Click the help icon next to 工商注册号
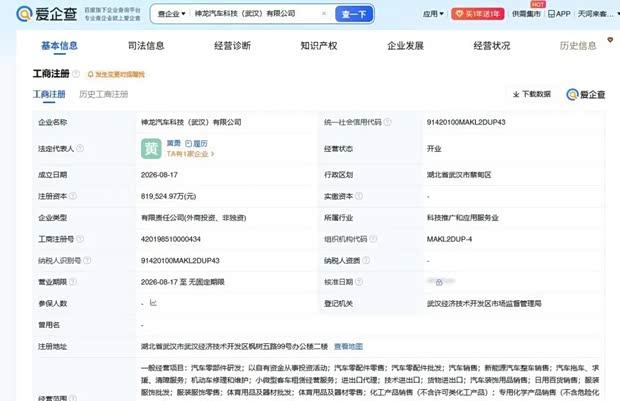This screenshot has height=401, width=620. pos(80,239)
